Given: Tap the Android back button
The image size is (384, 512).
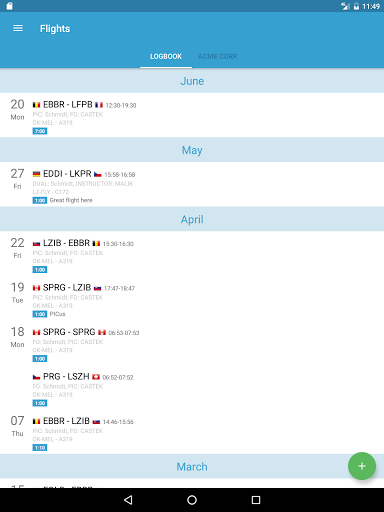Looking at the screenshot, I should (x=128, y=500).
